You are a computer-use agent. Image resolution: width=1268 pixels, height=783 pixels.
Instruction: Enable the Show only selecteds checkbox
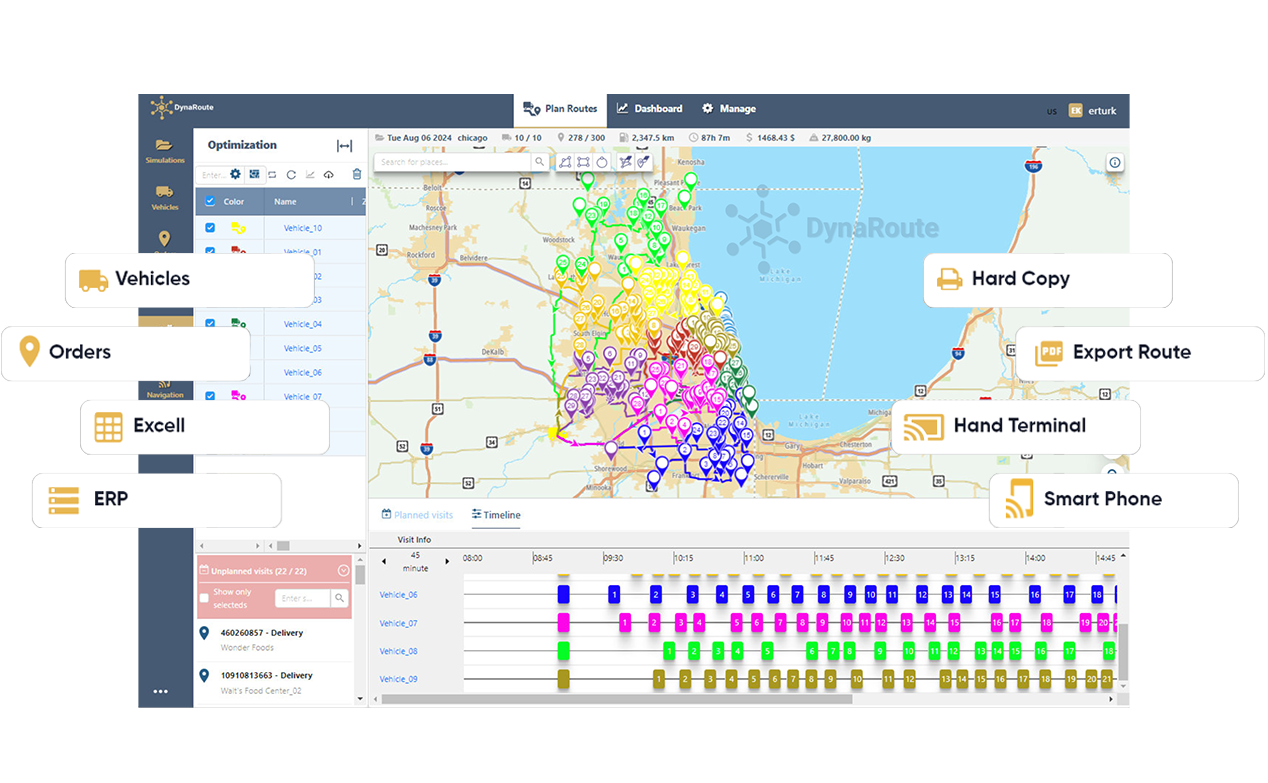tap(204, 599)
